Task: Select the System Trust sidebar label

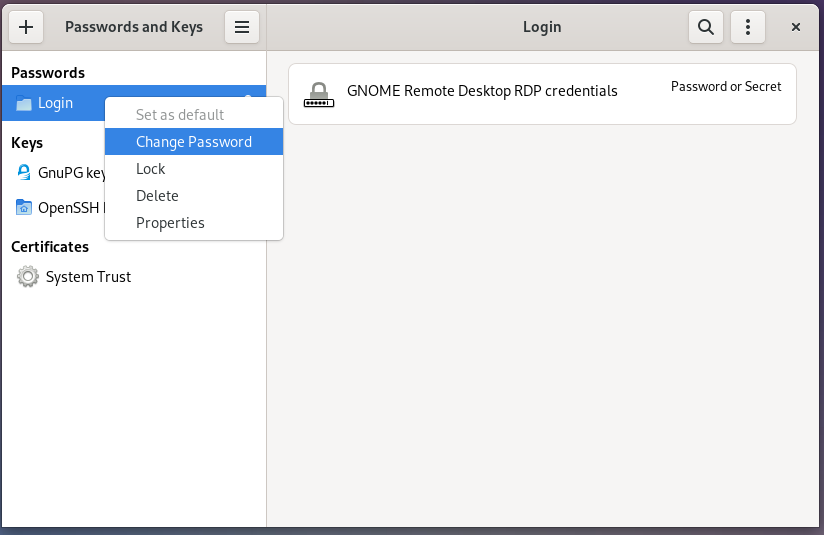Action: click(x=88, y=277)
